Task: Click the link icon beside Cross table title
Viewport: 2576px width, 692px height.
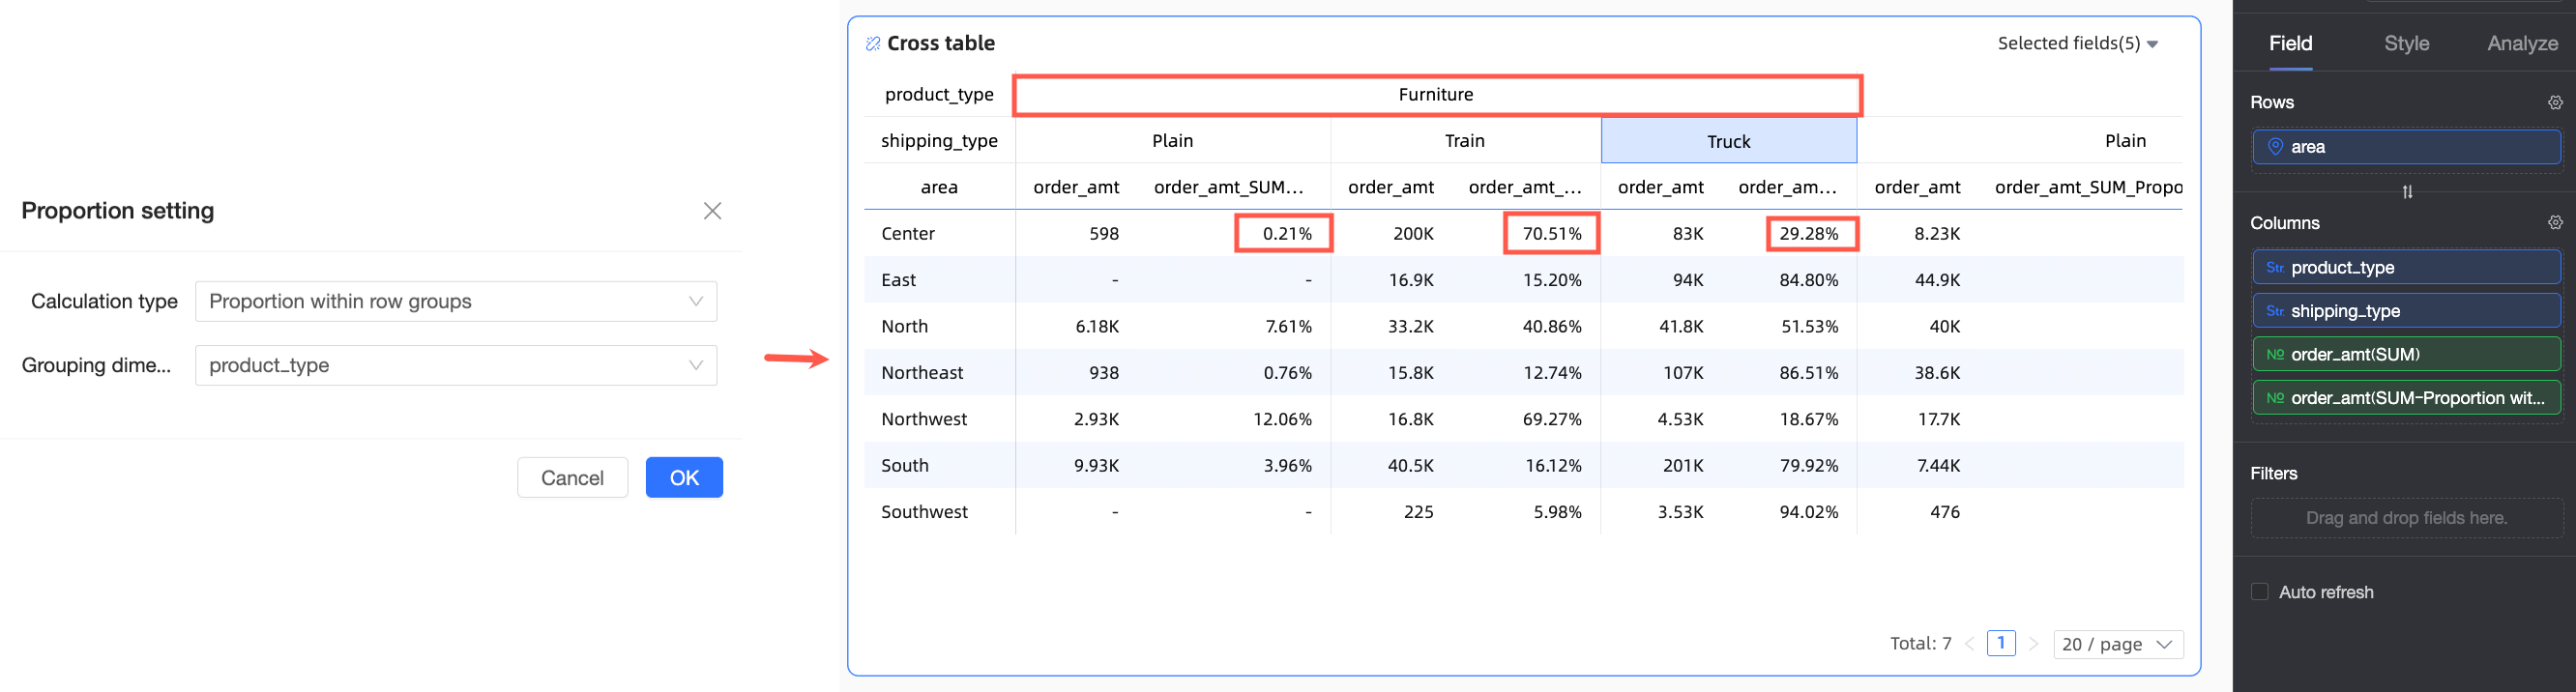Action: click(872, 44)
